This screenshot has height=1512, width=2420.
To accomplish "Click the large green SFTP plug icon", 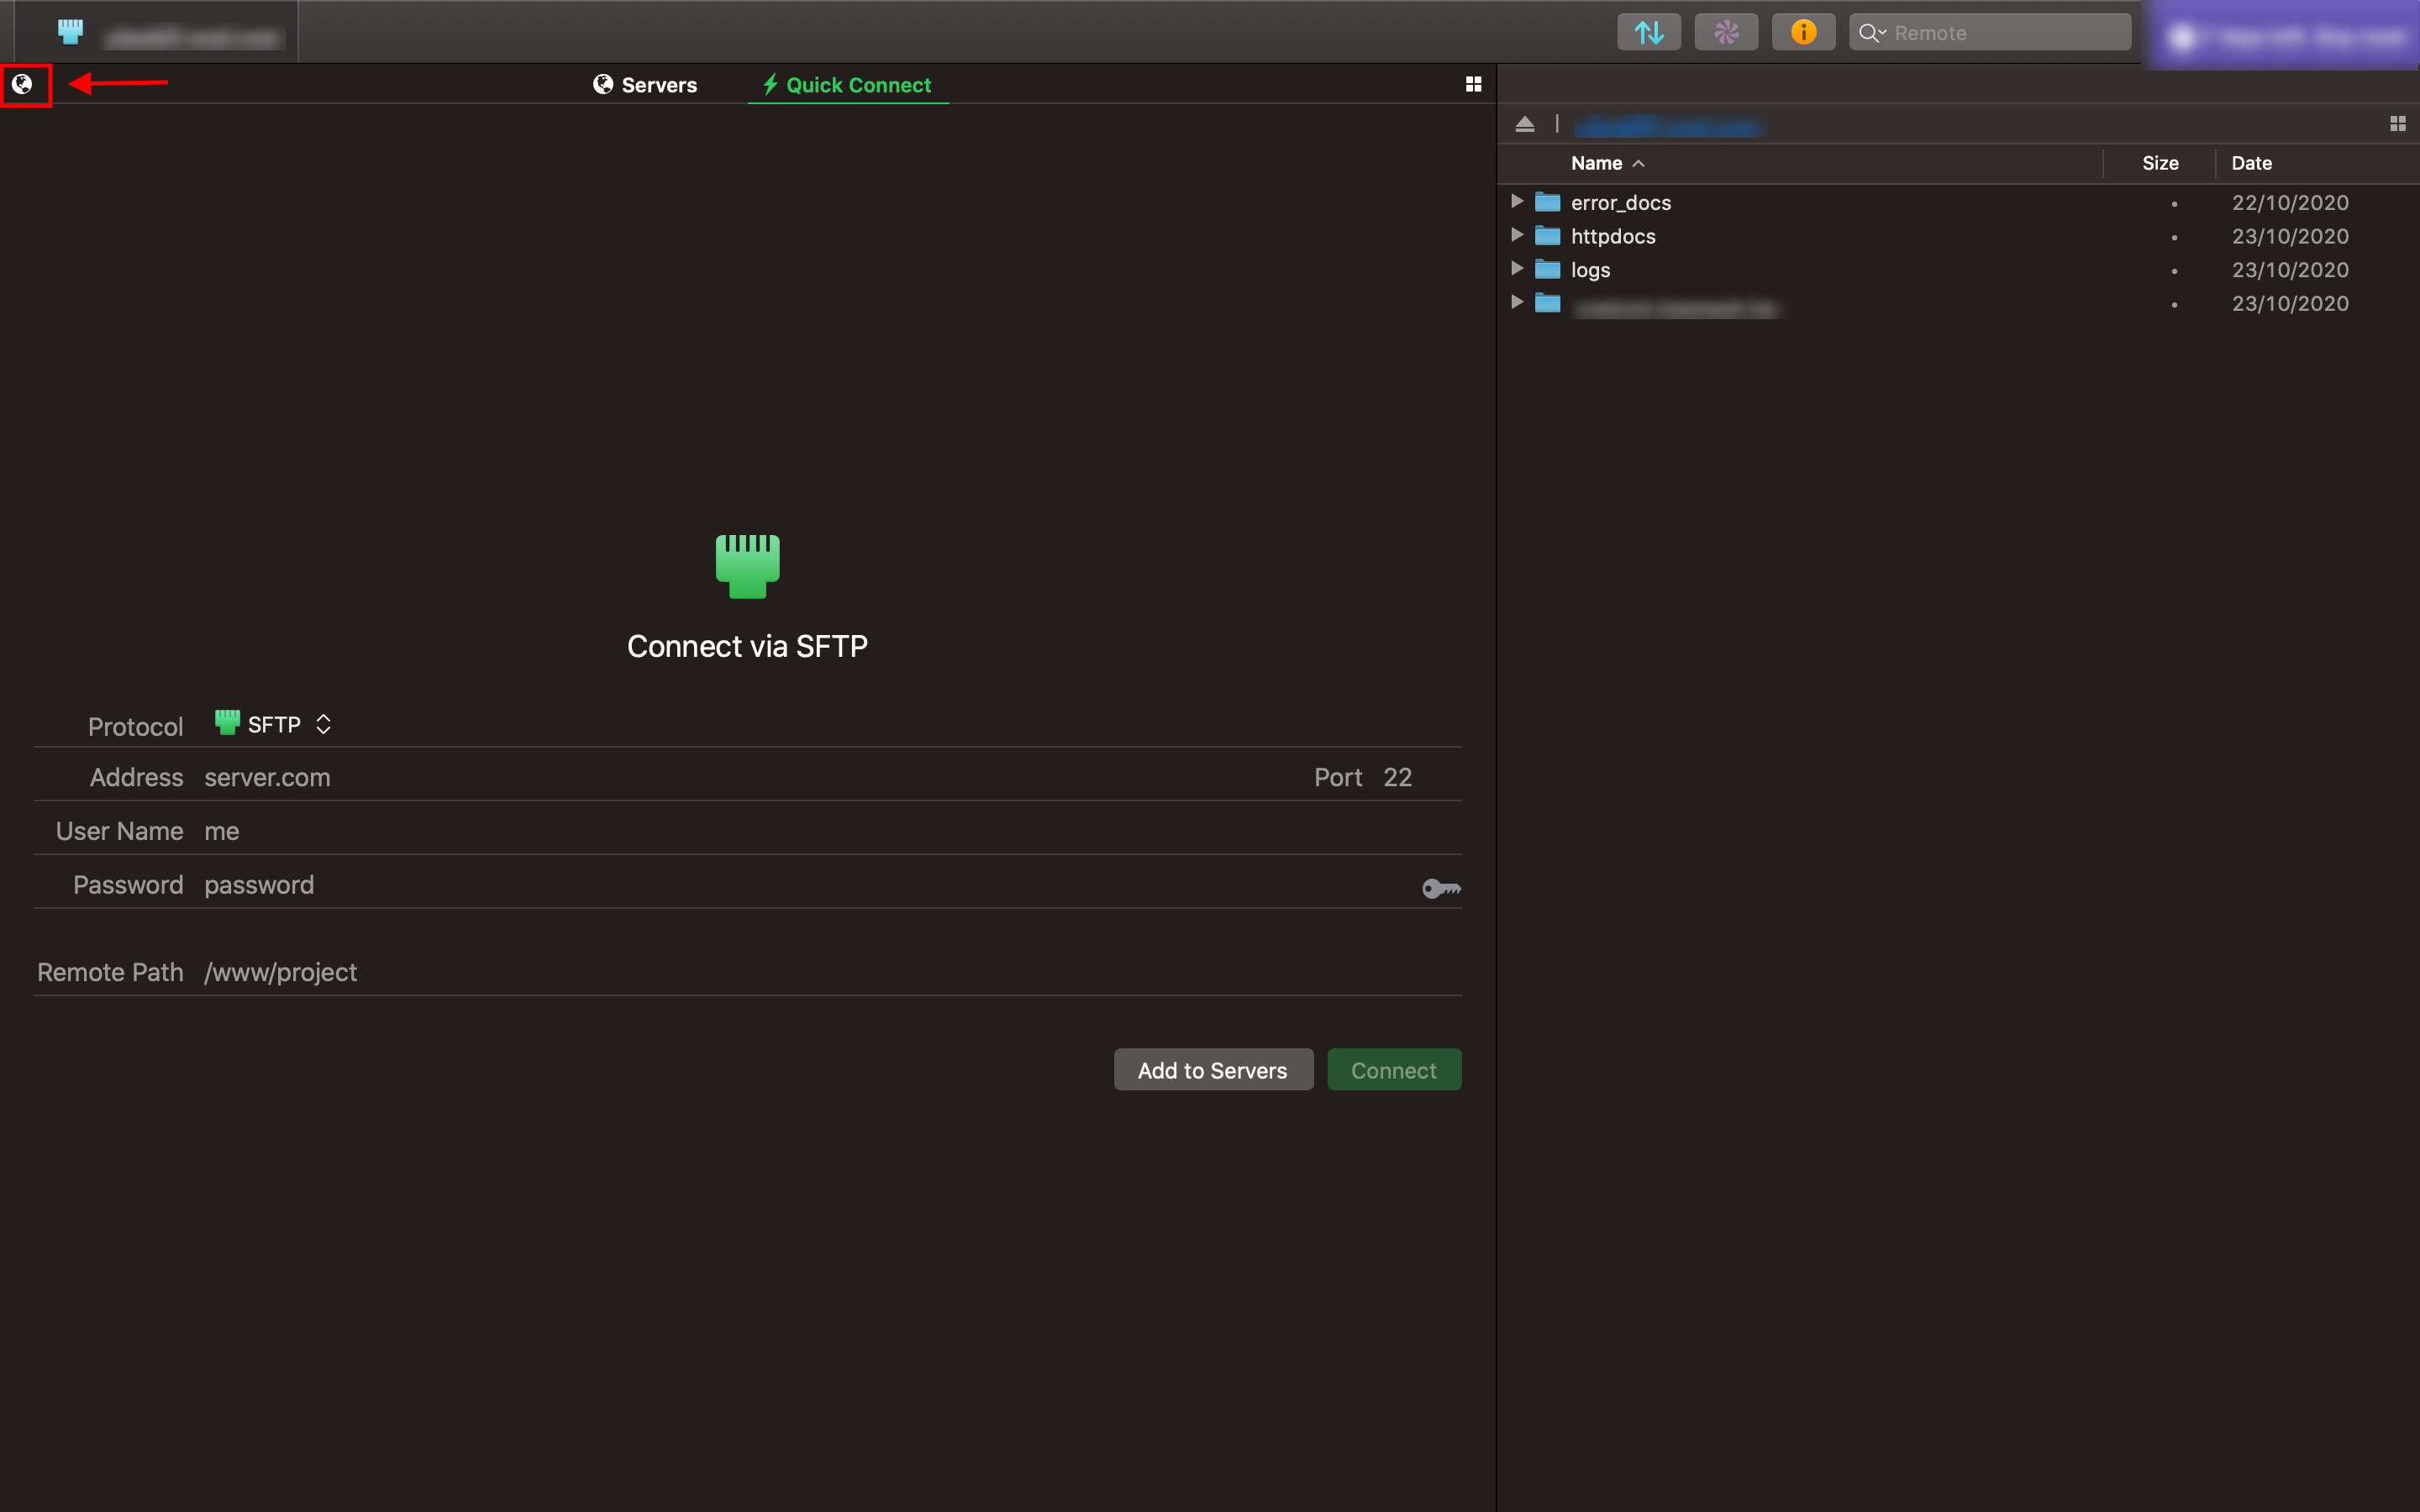I will [x=747, y=566].
